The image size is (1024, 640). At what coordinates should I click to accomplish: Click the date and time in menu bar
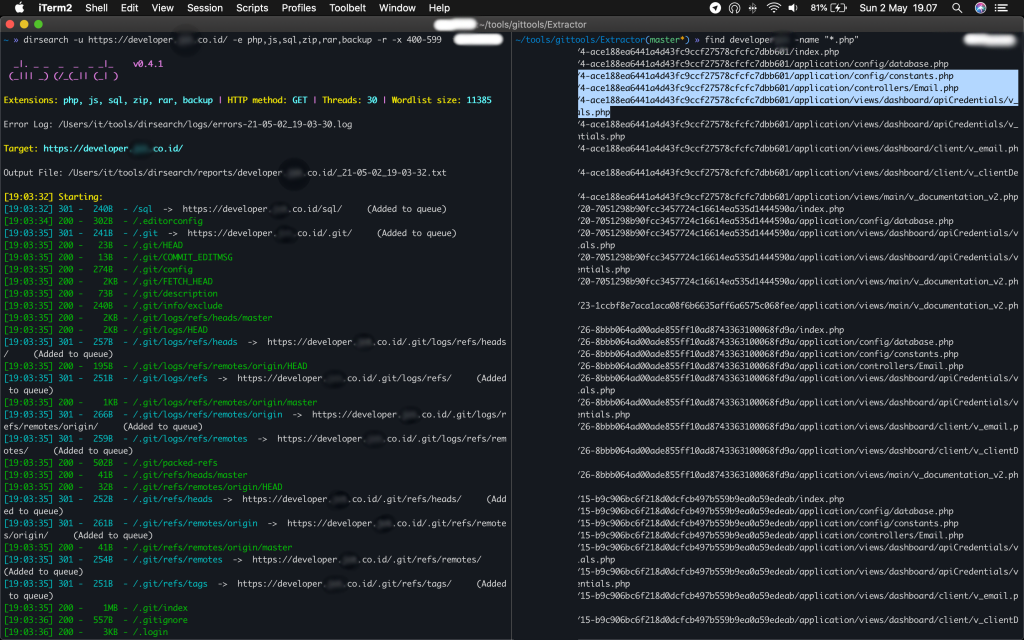point(897,8)
